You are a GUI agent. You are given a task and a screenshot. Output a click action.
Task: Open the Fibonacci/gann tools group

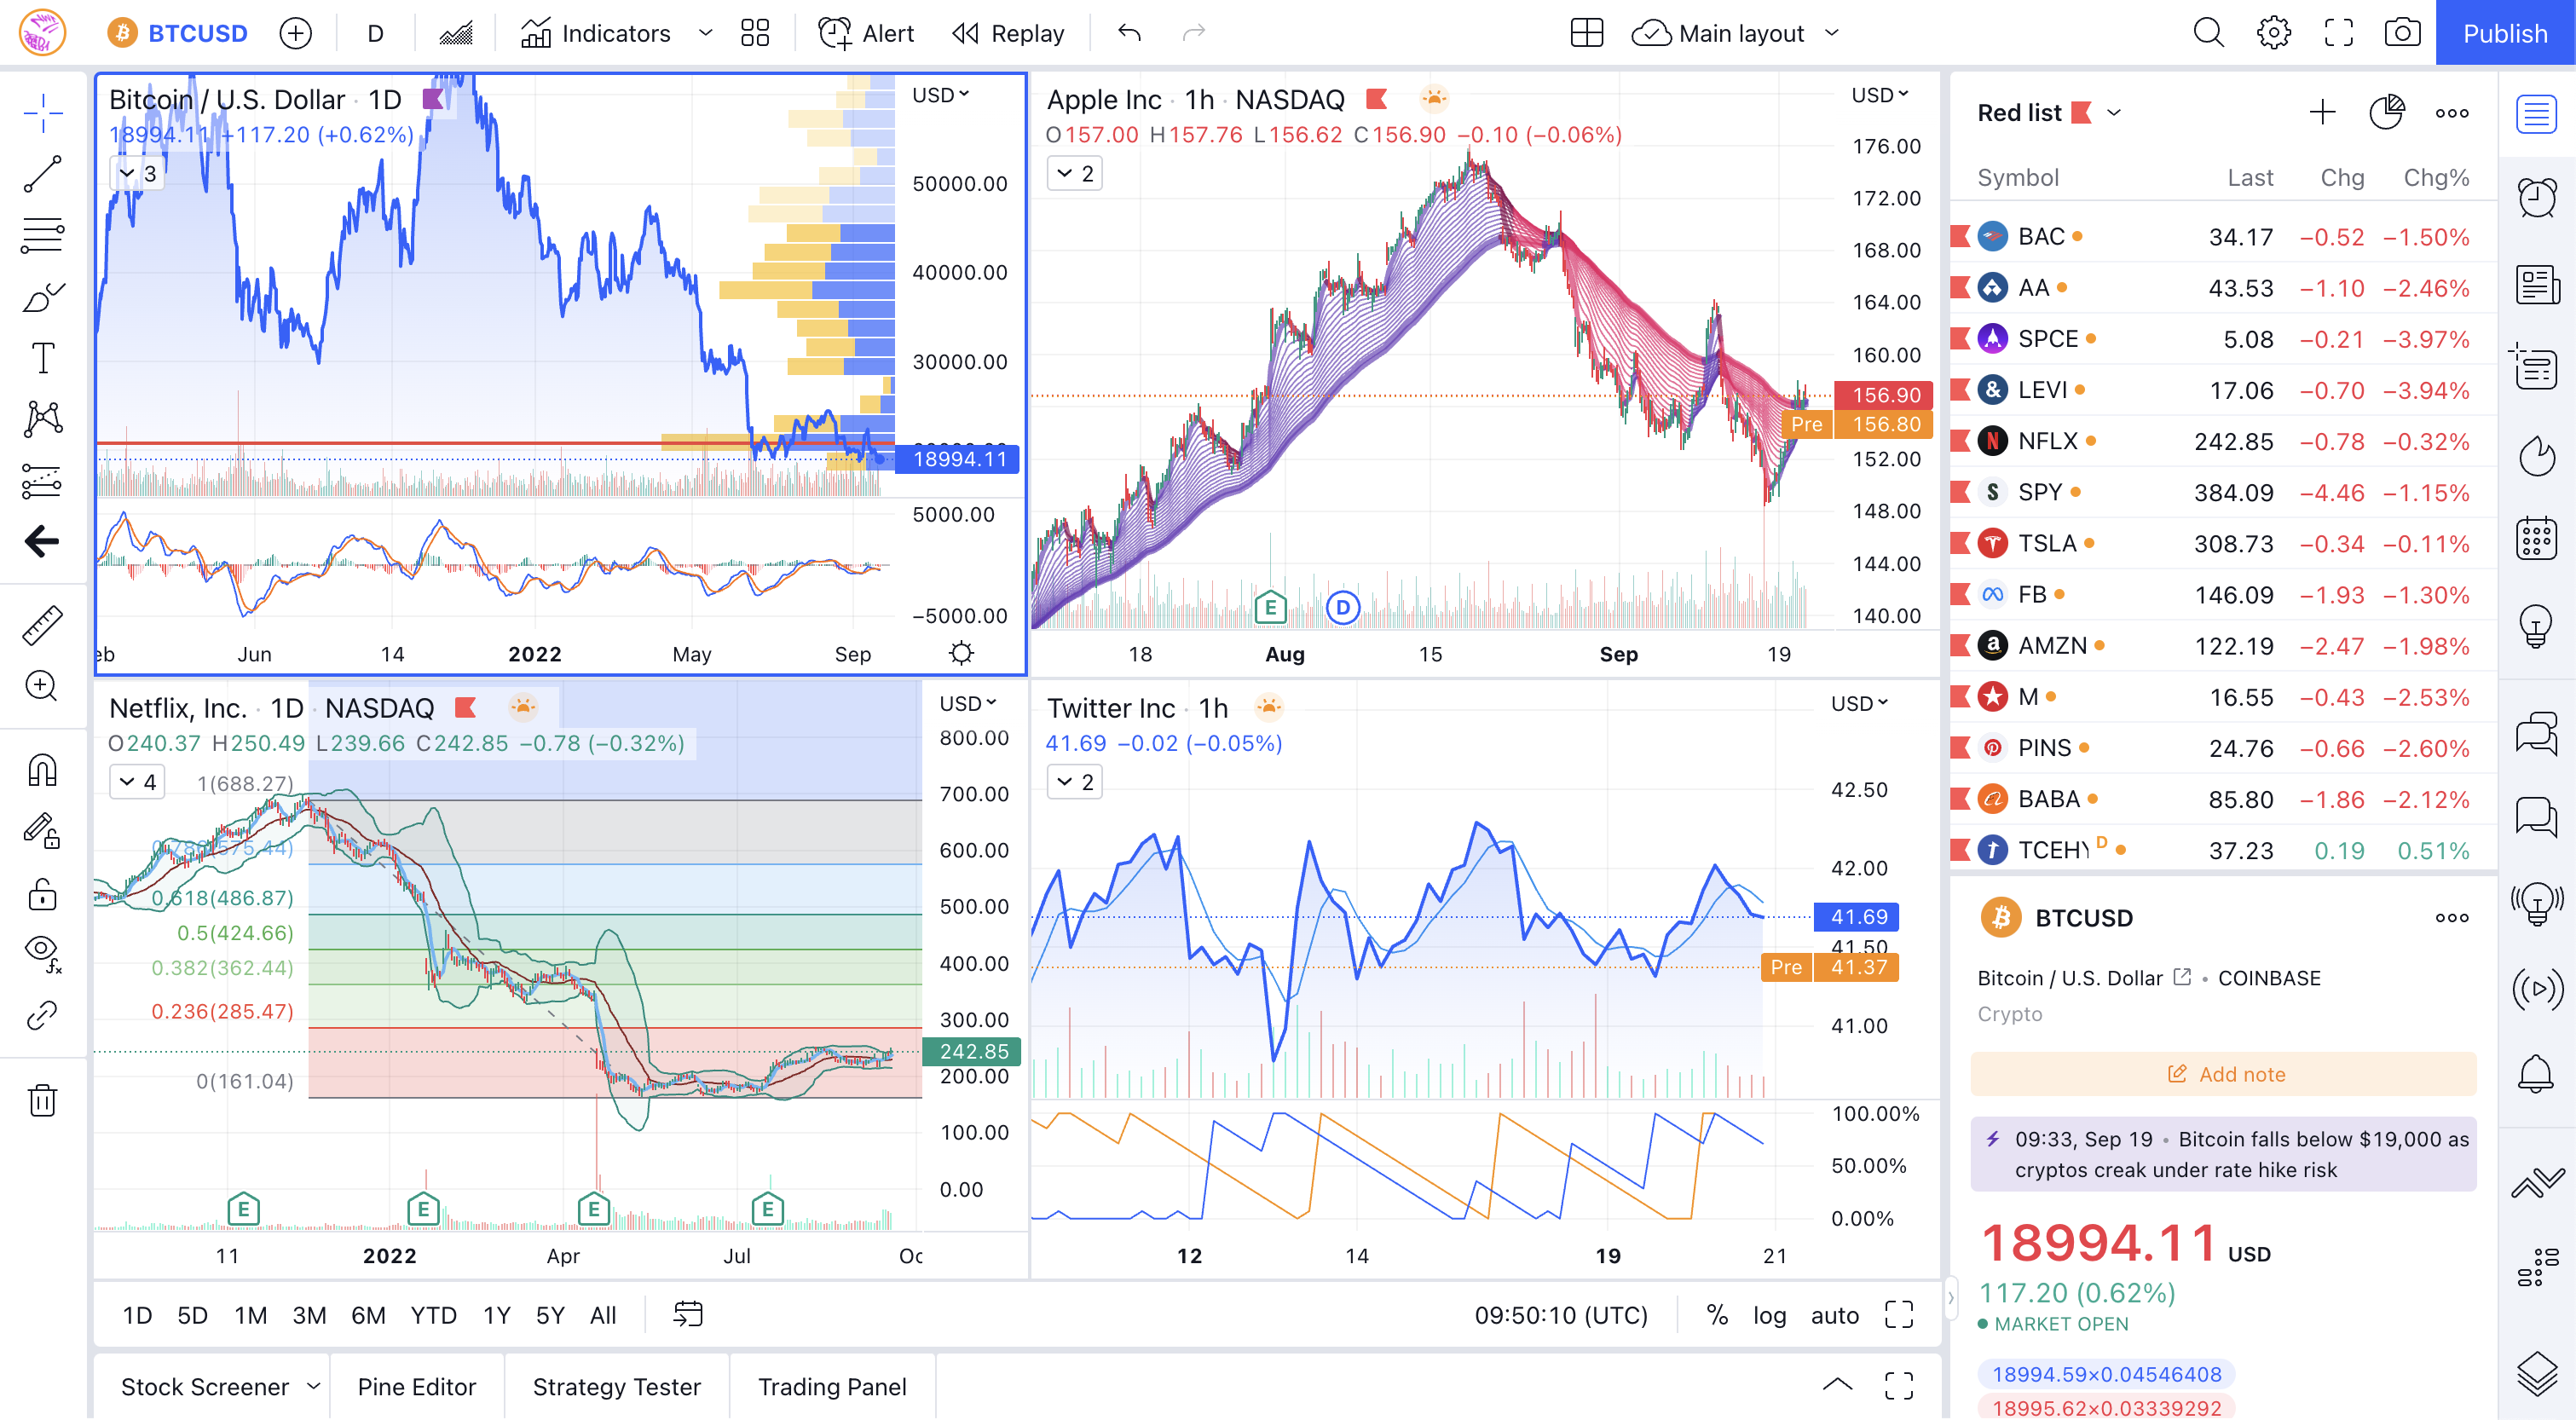(x=43, y=236)
